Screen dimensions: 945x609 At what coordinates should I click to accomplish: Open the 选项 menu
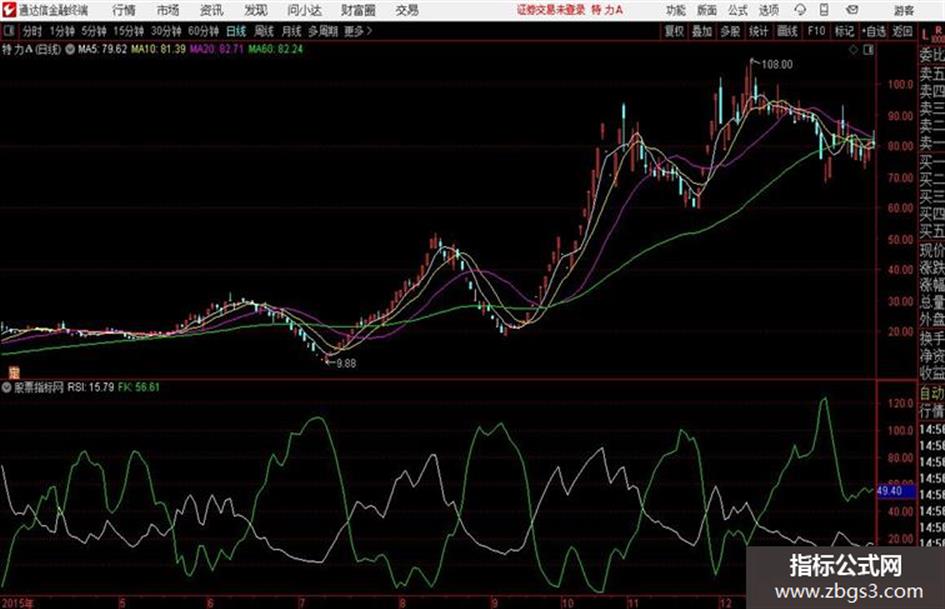(x=768, y=10)
